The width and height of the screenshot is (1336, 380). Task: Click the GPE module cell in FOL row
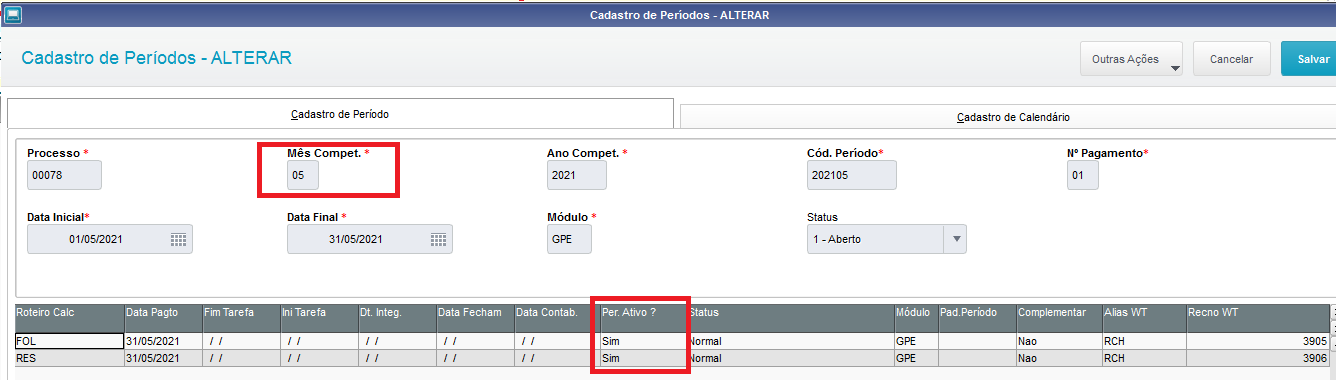916,341
